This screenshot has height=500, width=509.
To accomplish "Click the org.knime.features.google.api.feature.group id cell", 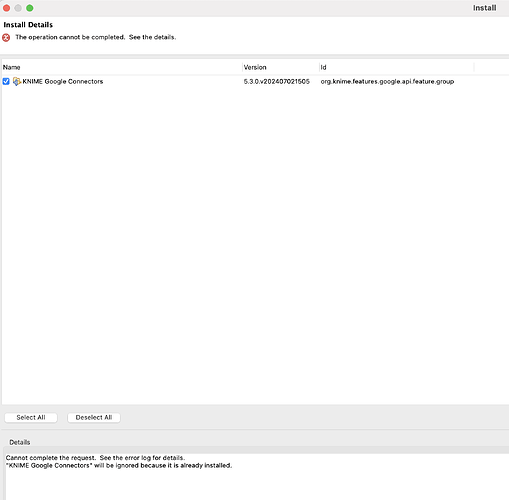I will point(387,82).
